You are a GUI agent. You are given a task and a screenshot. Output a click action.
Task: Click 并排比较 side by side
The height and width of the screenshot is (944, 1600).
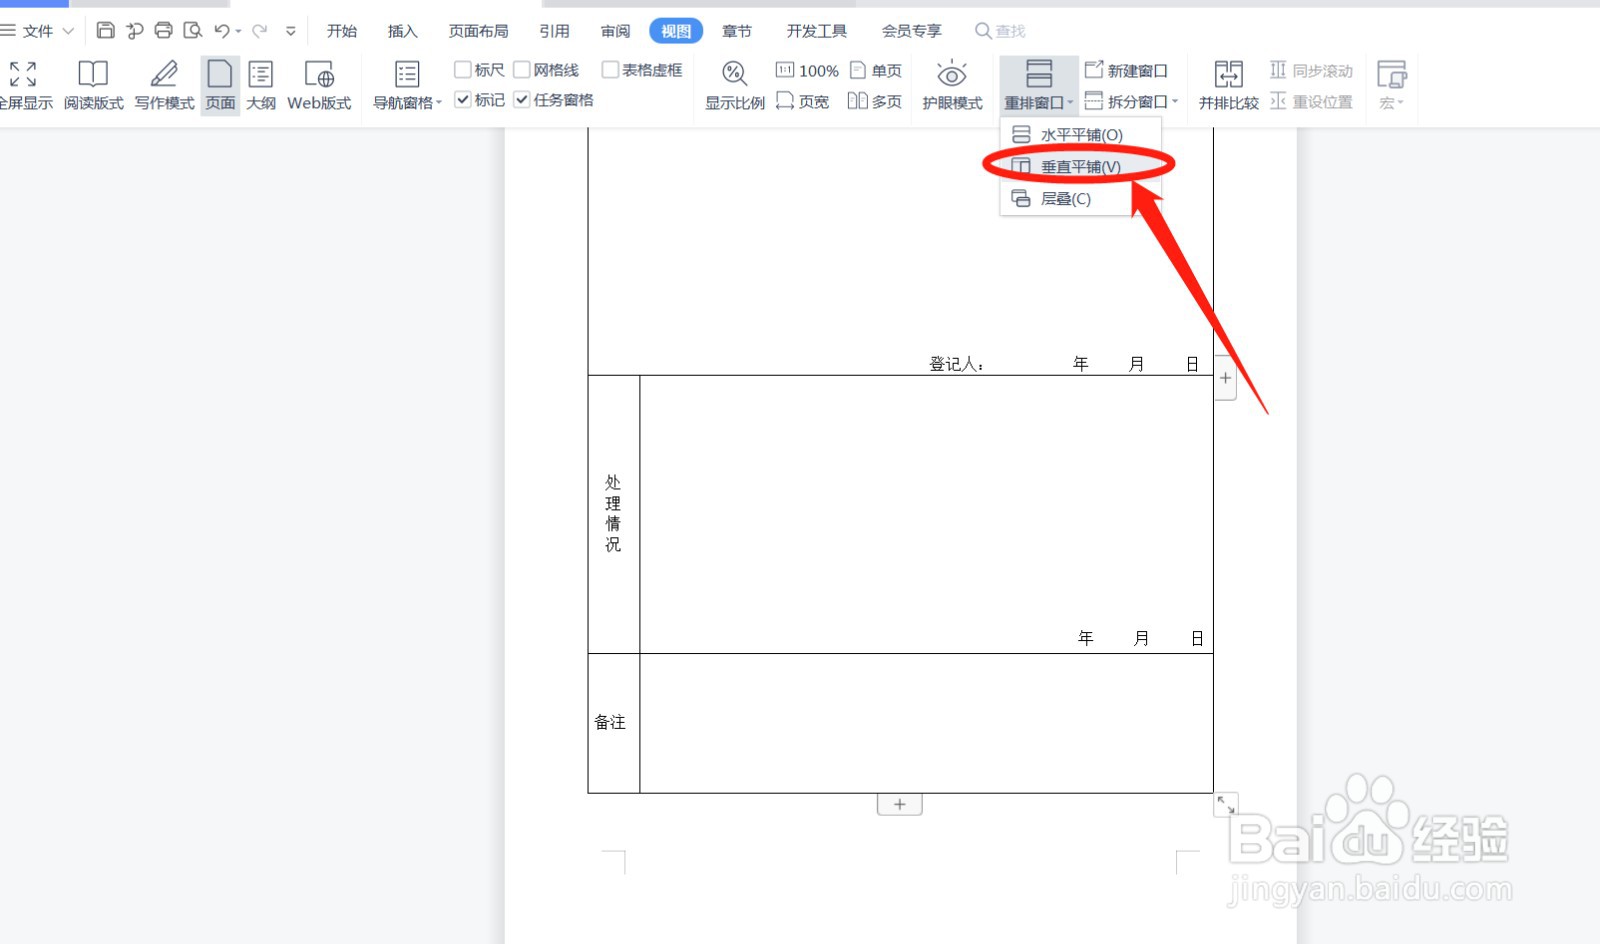click(1228, 84)
